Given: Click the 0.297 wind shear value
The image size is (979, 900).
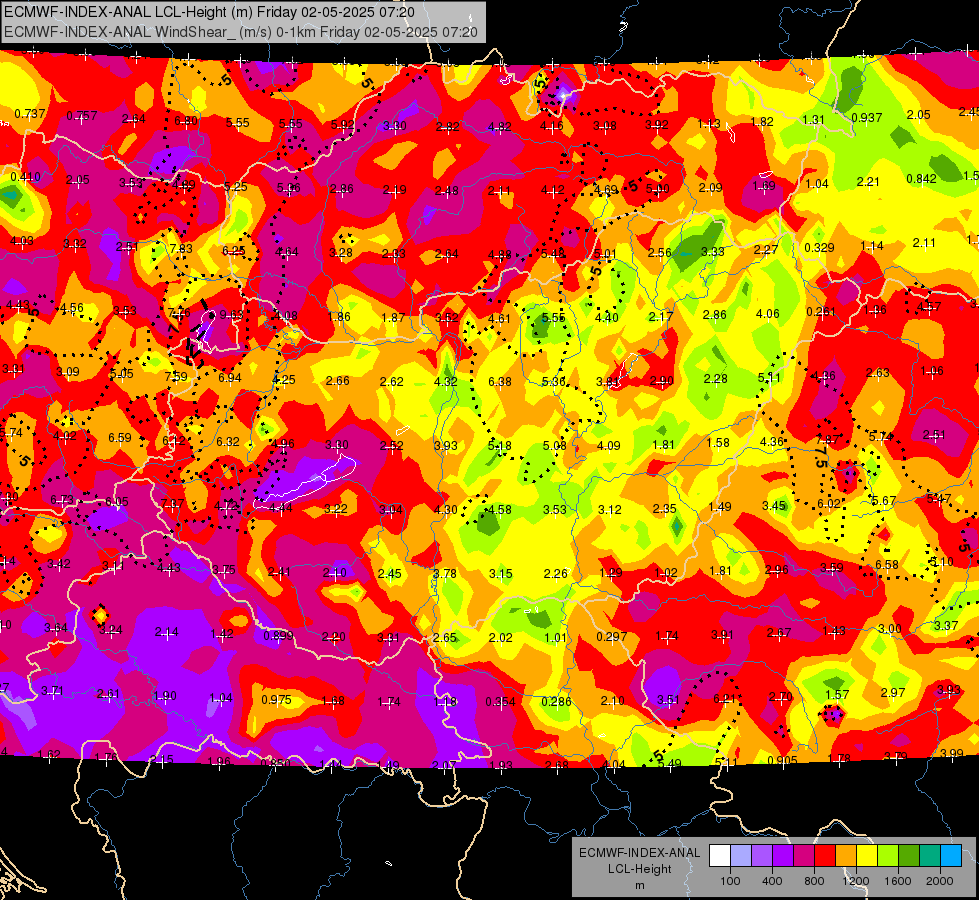Looking at the screenshot, I should click(x=611, y=636).
